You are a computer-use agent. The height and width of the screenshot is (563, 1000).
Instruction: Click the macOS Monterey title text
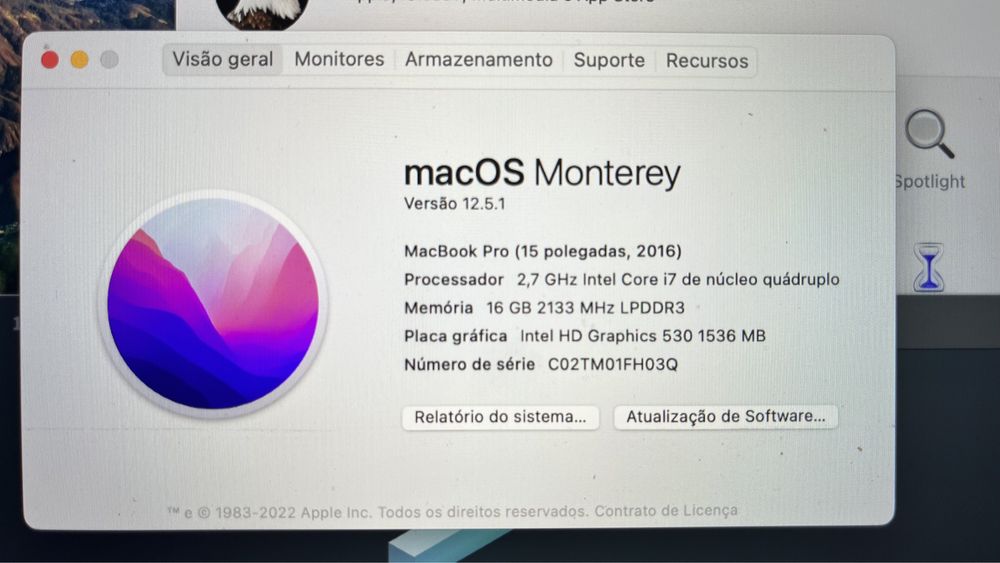(543, 173)
